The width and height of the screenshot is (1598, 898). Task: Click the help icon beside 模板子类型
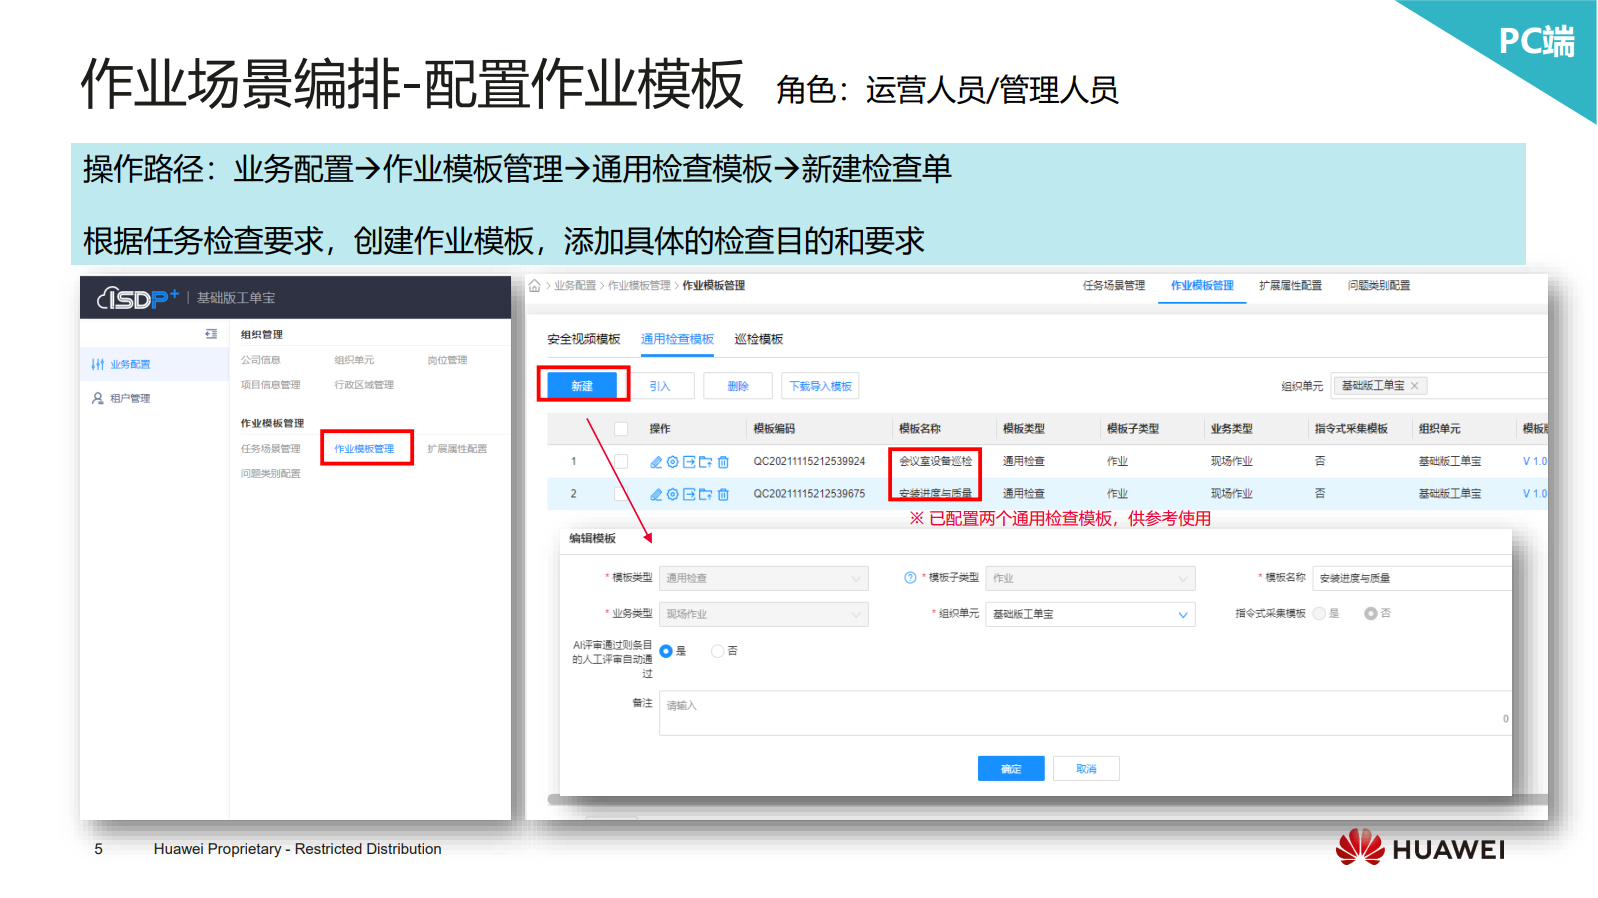click(910, 578)
